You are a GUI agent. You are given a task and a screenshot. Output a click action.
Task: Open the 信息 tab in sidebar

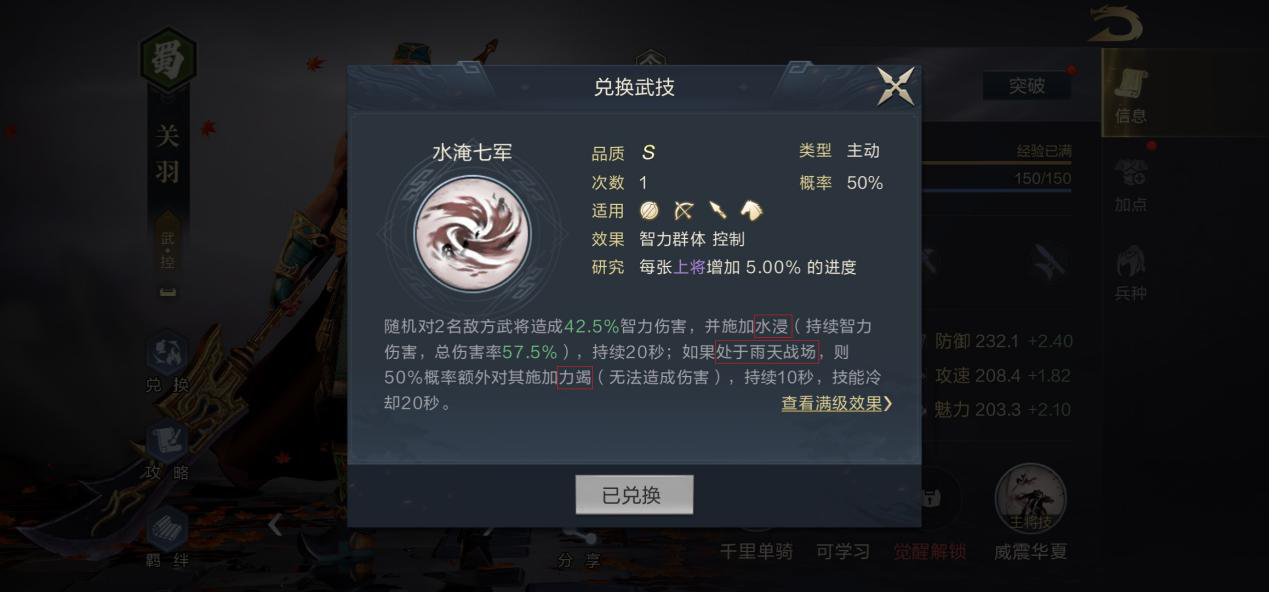coord(1131,96)
